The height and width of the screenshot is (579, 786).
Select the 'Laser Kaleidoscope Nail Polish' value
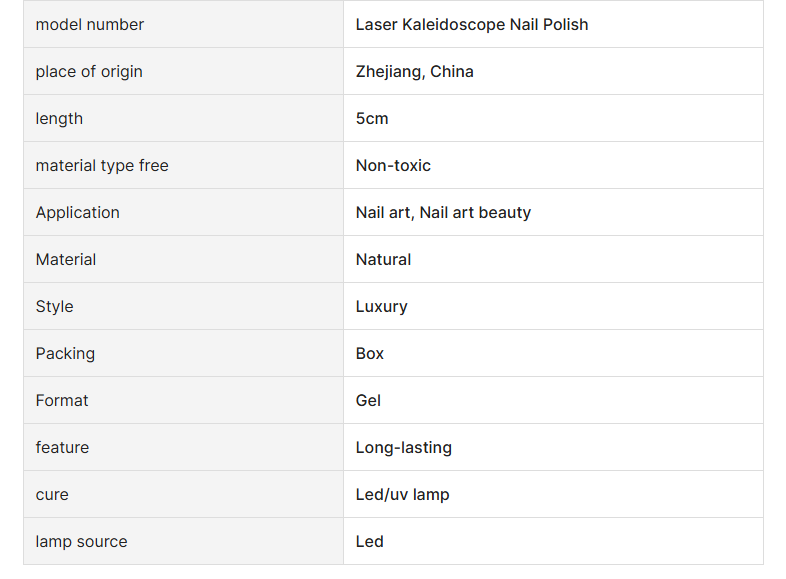(x=472, y=25)
